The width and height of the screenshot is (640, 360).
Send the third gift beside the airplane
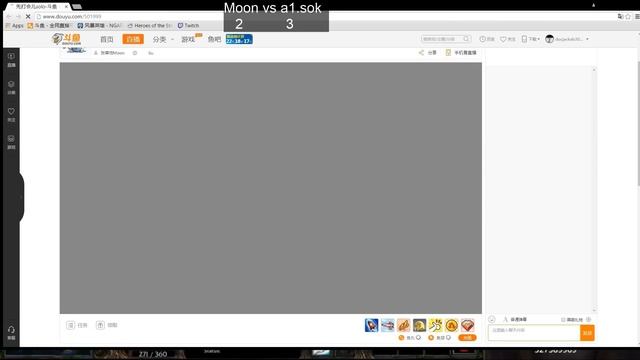pos(403,325)
